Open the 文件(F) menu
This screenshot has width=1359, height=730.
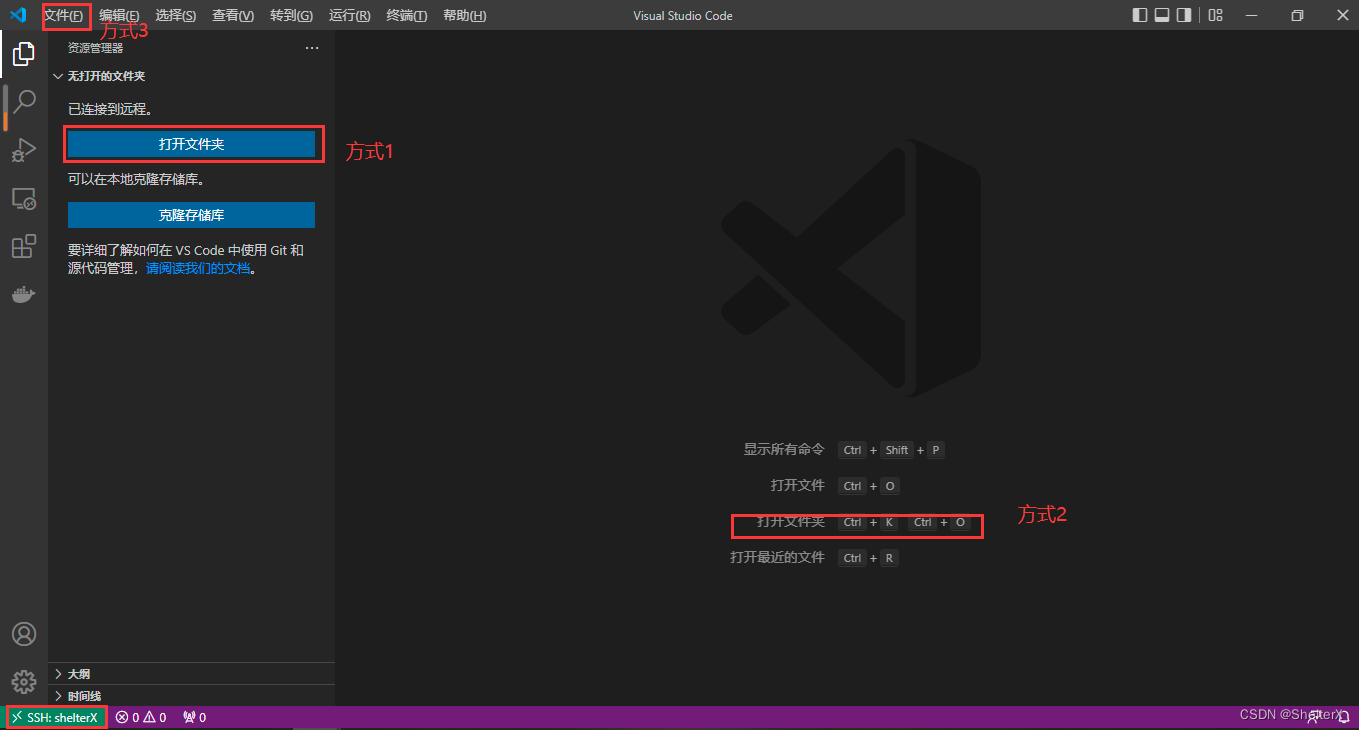64,16
